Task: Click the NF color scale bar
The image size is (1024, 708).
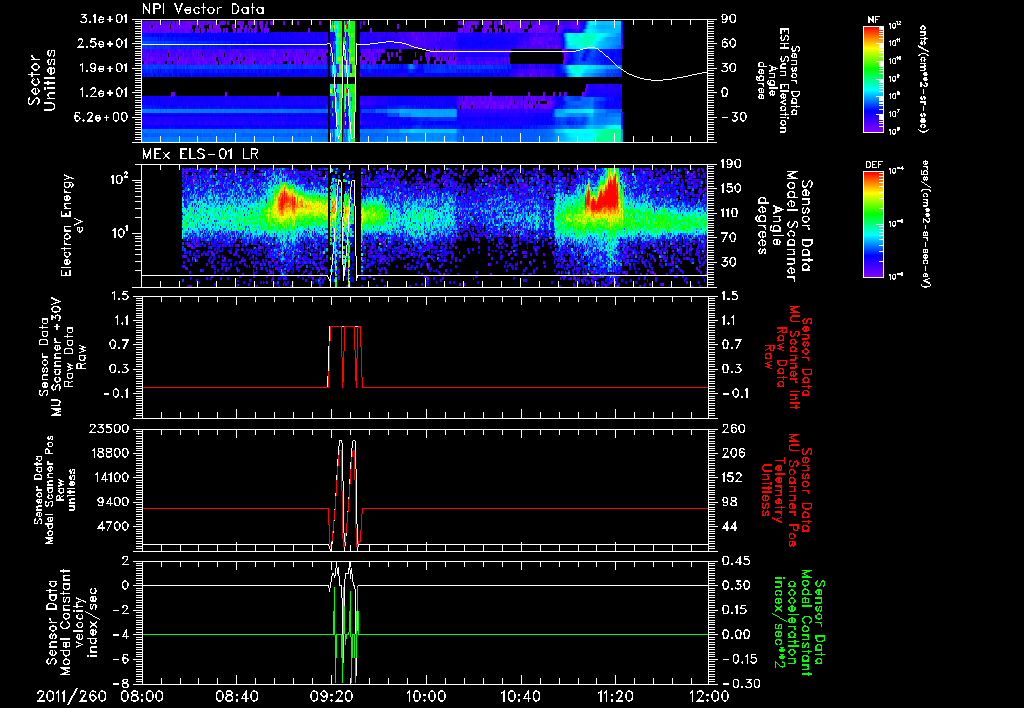Action: [874, 79]
